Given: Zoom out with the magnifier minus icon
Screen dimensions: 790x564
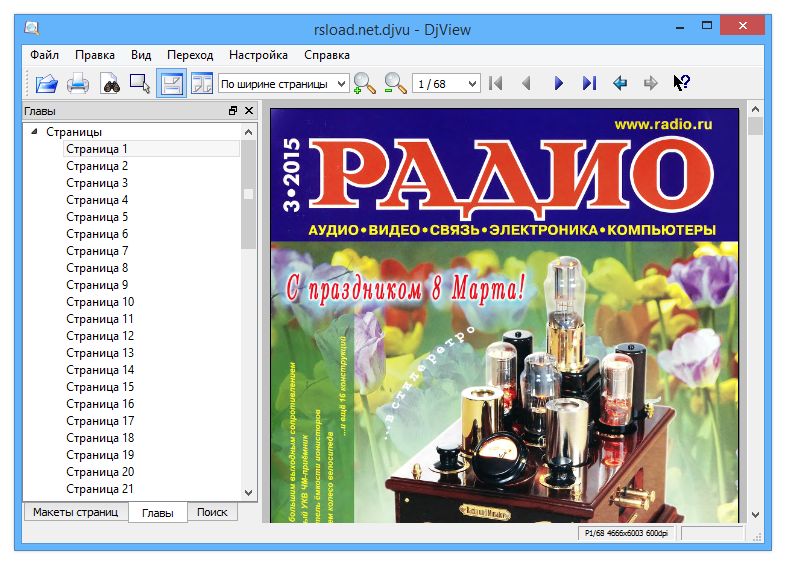Looking at the screenshot, I should [395, 83].
